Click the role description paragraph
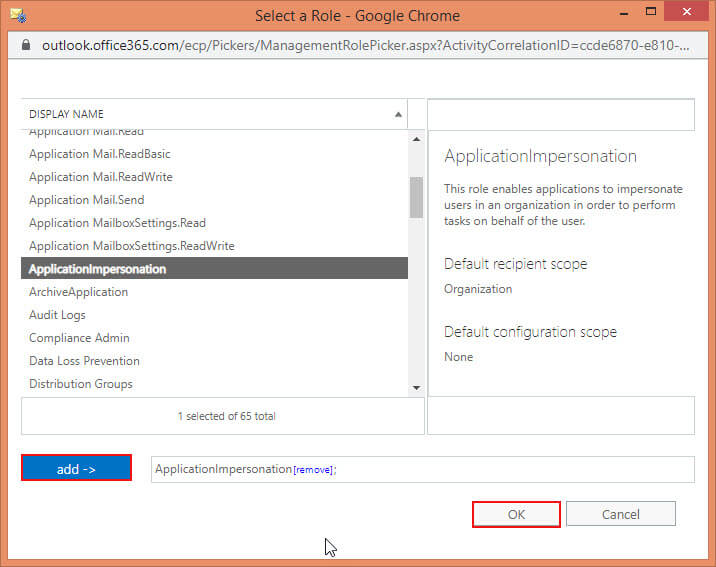Screen dimensions: 716x567 (563, 205)
